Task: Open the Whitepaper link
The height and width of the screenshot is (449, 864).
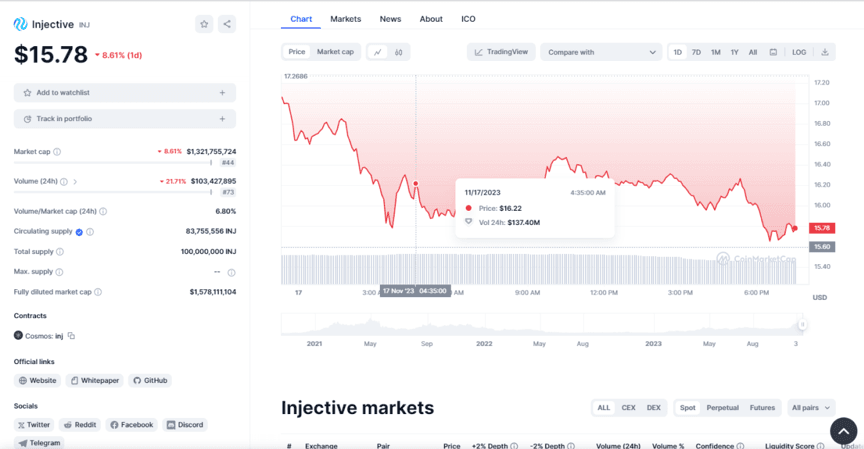Action: click(x=94, y=381)
